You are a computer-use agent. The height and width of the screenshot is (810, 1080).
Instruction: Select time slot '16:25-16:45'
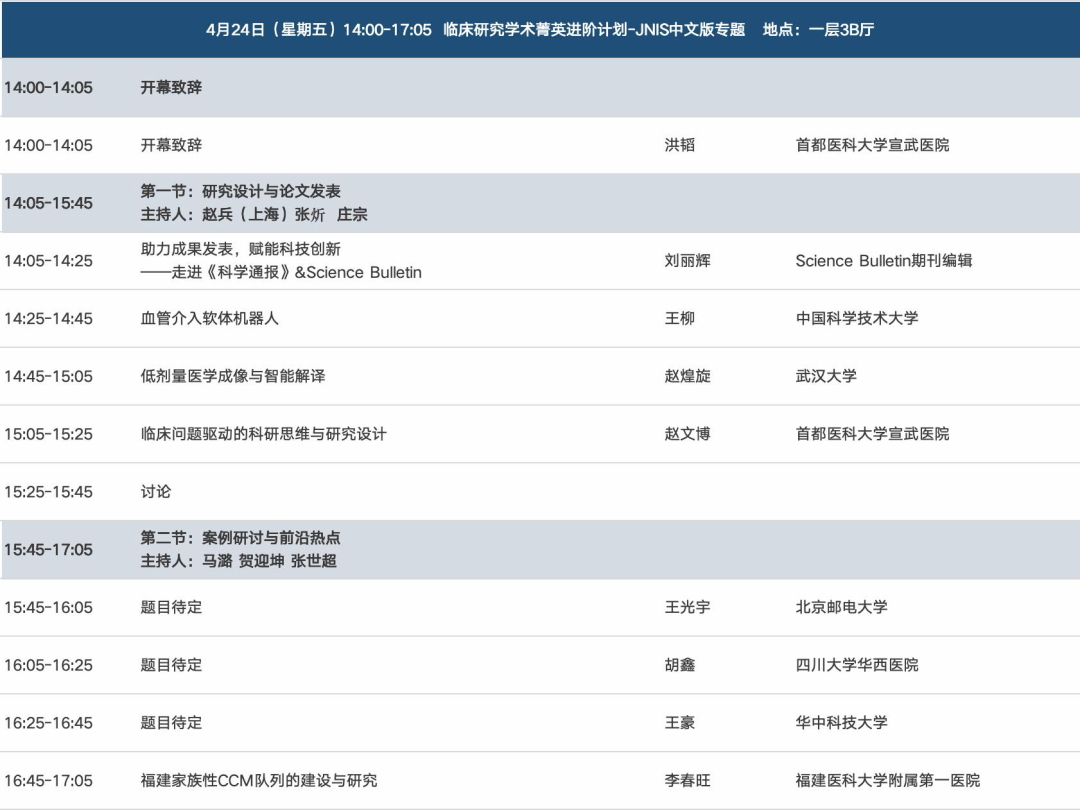click(48, 723)
